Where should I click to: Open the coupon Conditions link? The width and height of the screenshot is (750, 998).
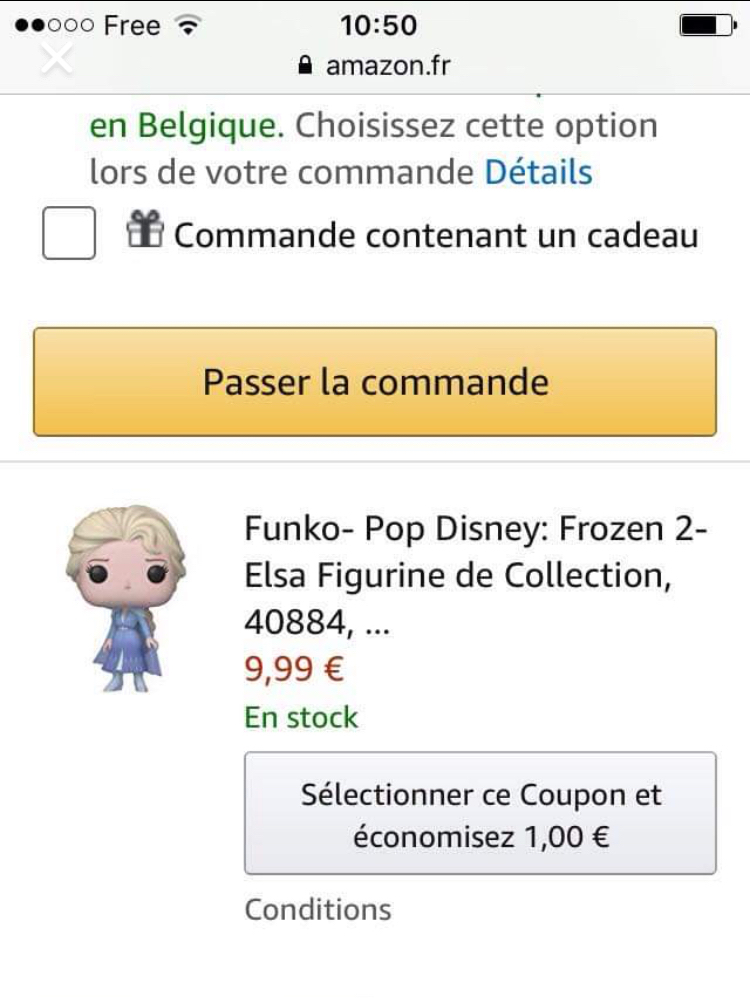click(318, 909)
